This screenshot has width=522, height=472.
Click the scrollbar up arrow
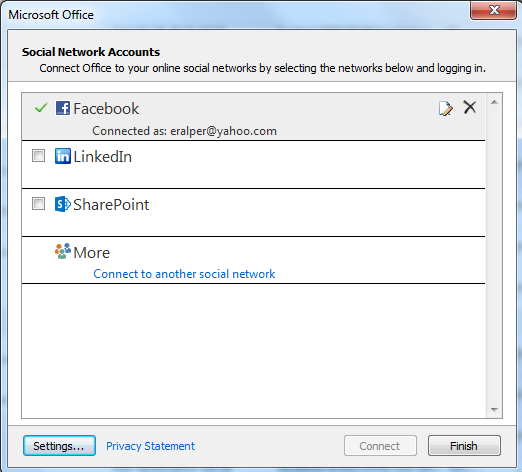coord(494,102)
